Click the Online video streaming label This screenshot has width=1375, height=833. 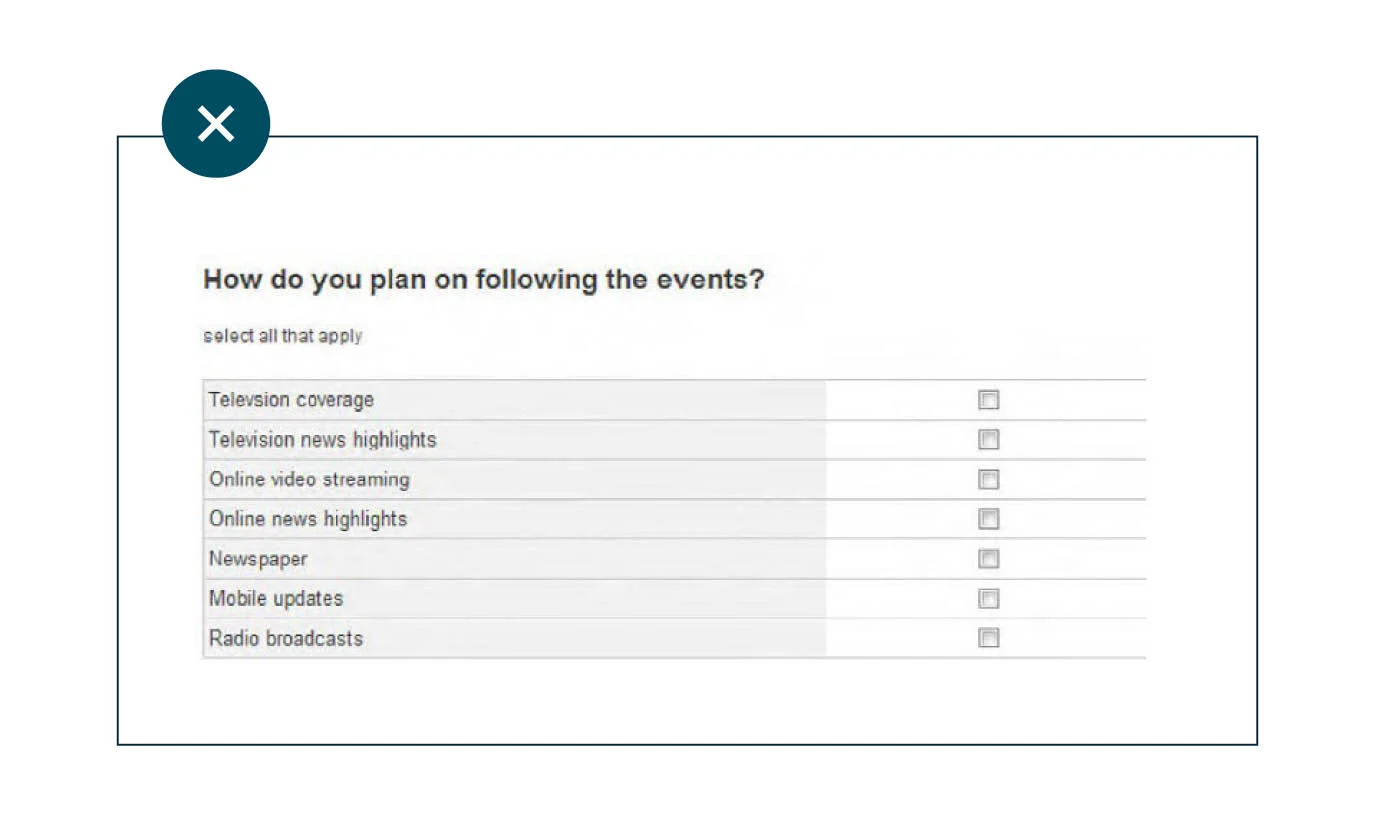309,479
